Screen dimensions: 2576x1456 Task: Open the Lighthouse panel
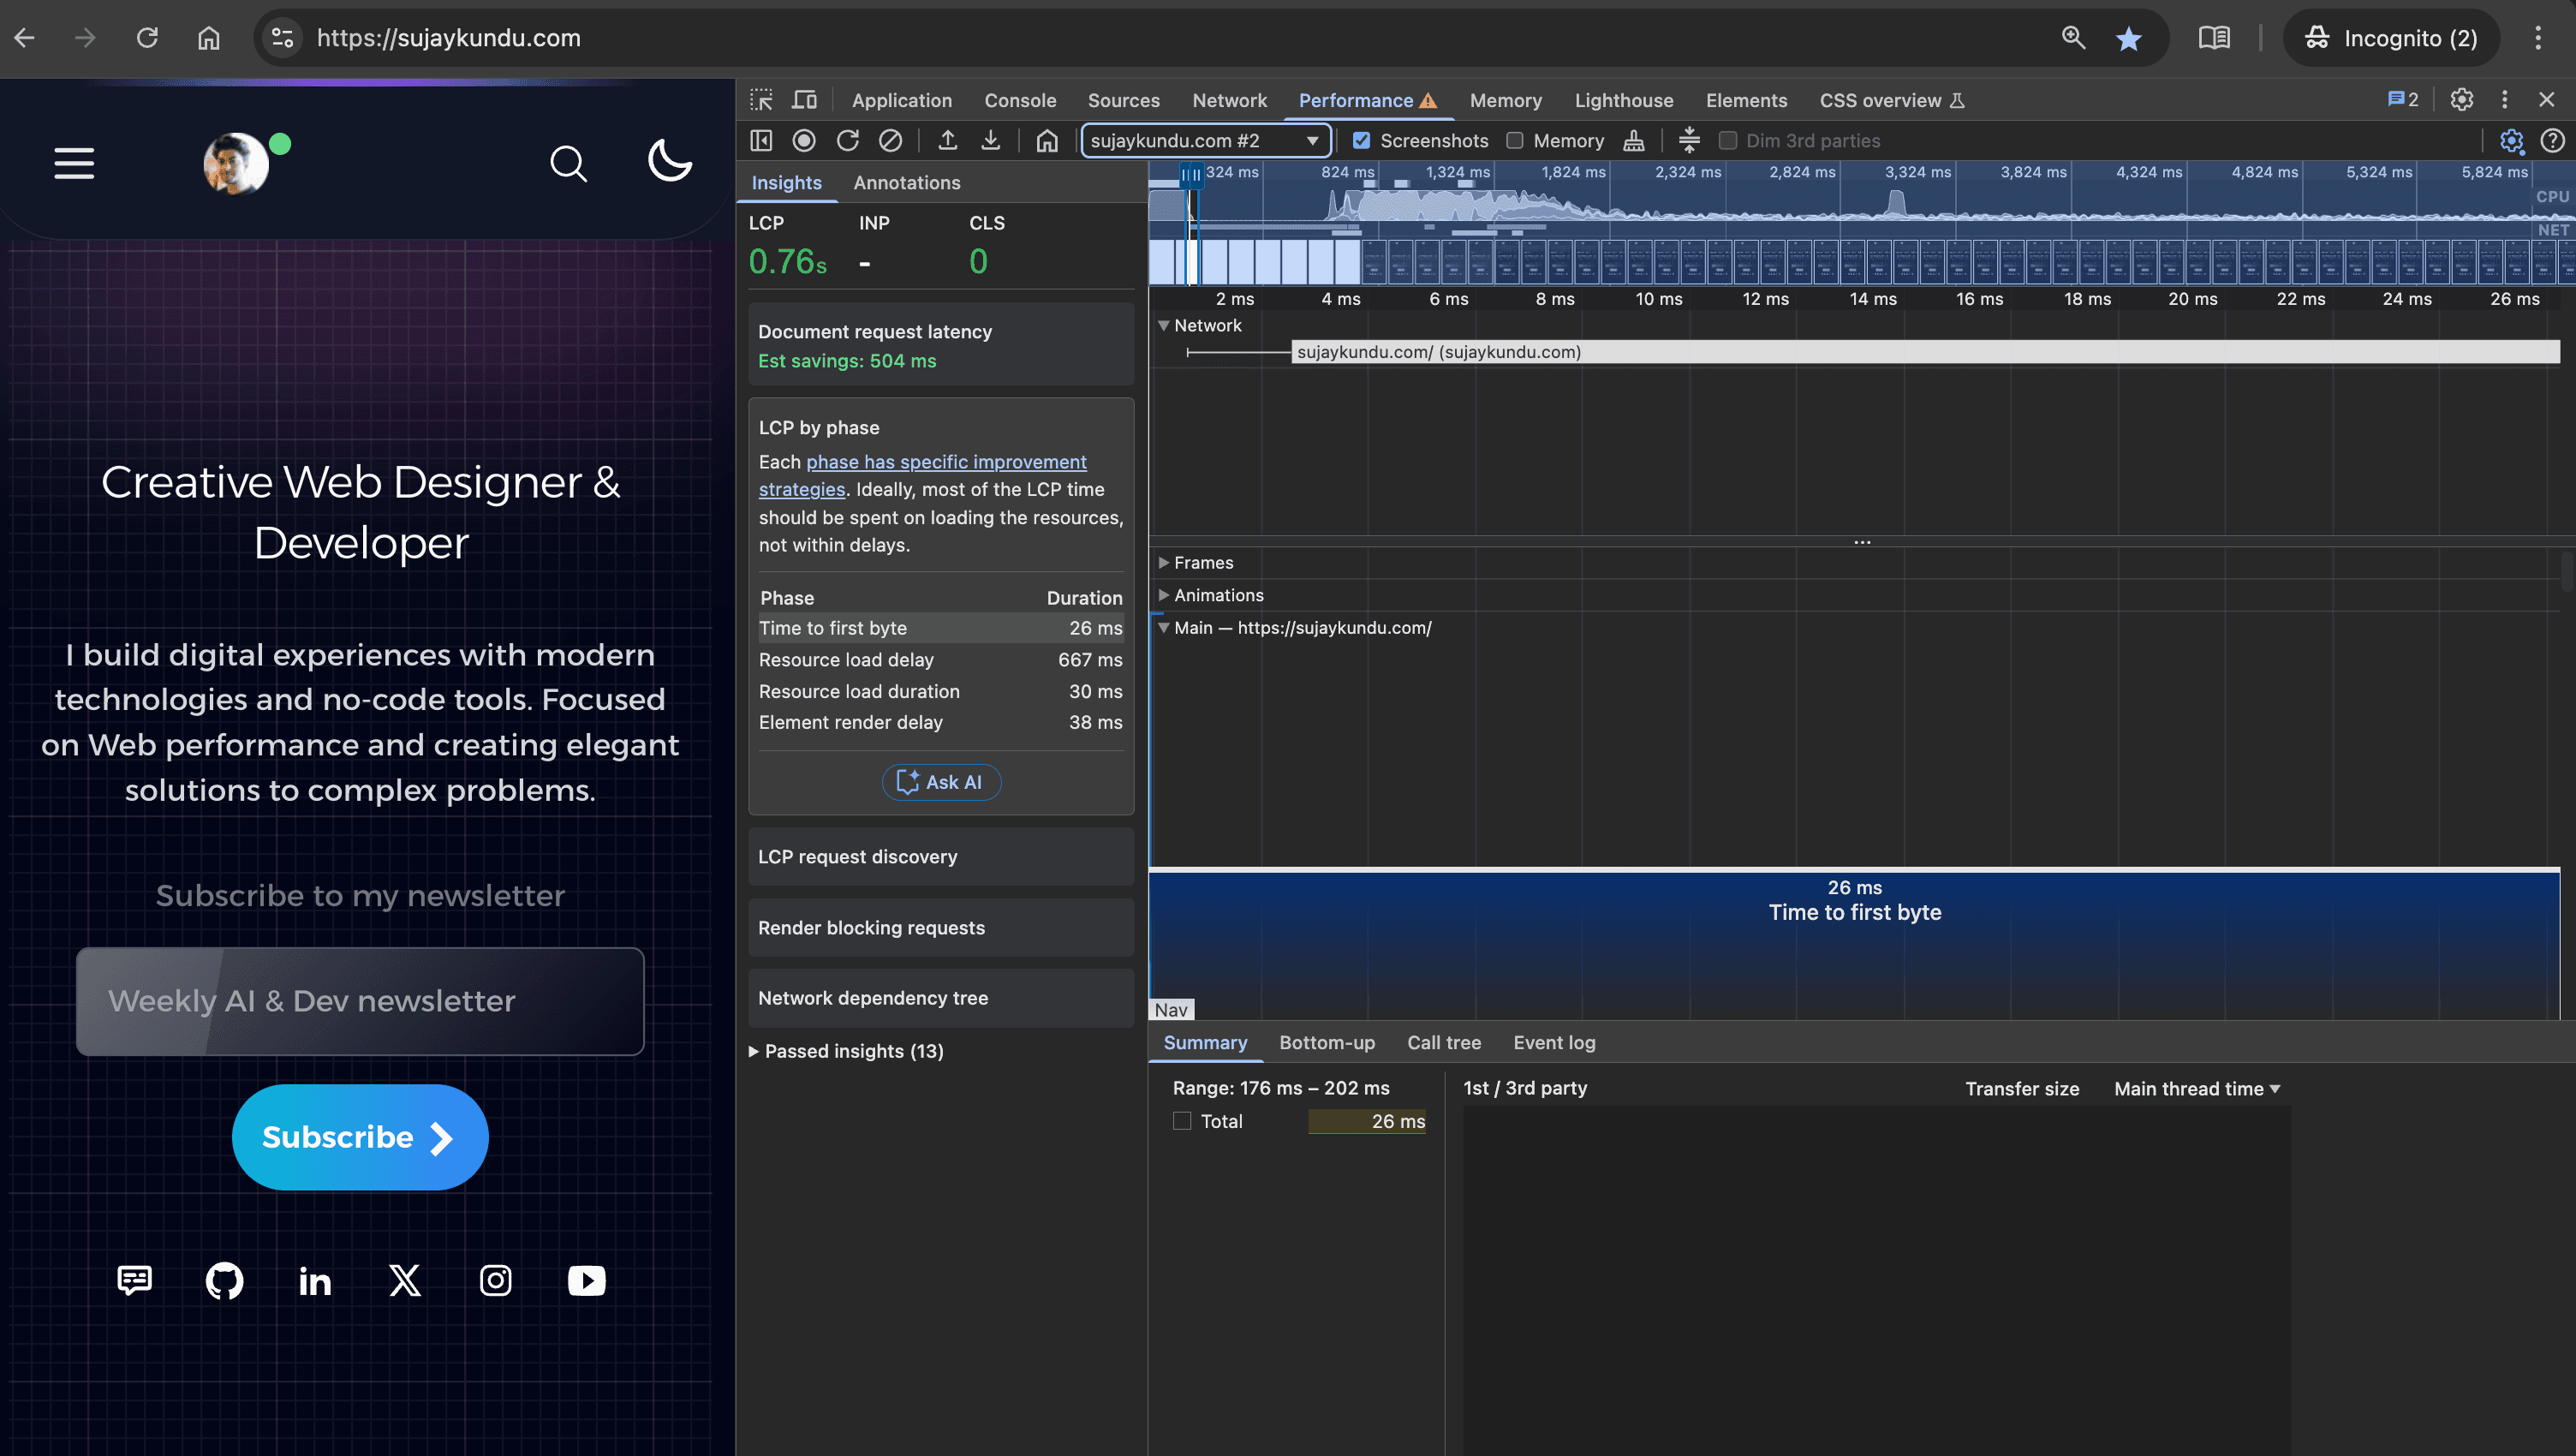[1623, 100]
